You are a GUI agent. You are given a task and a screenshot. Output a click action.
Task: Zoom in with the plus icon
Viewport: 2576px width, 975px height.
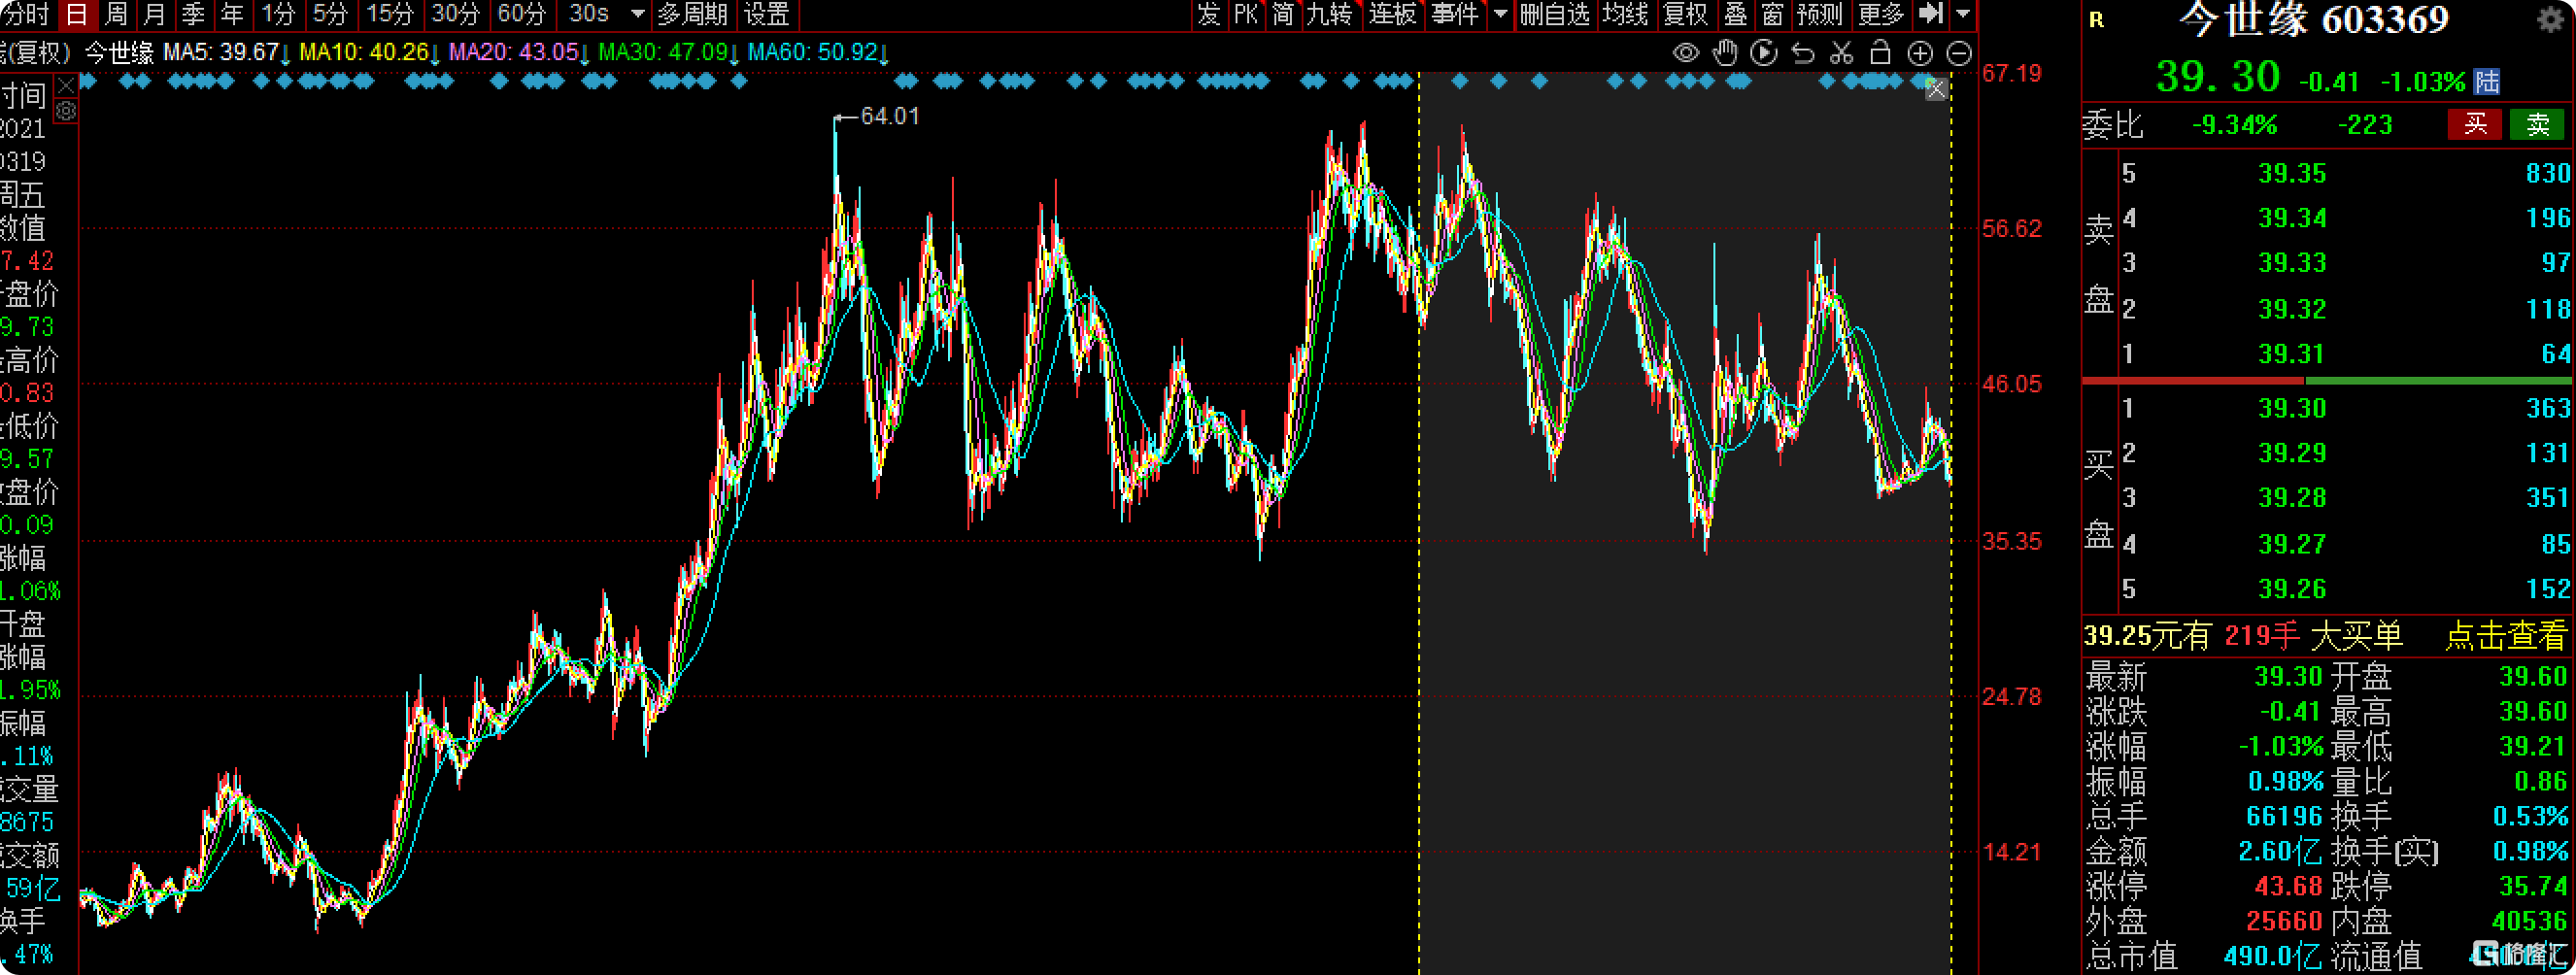pos(1920,53)
